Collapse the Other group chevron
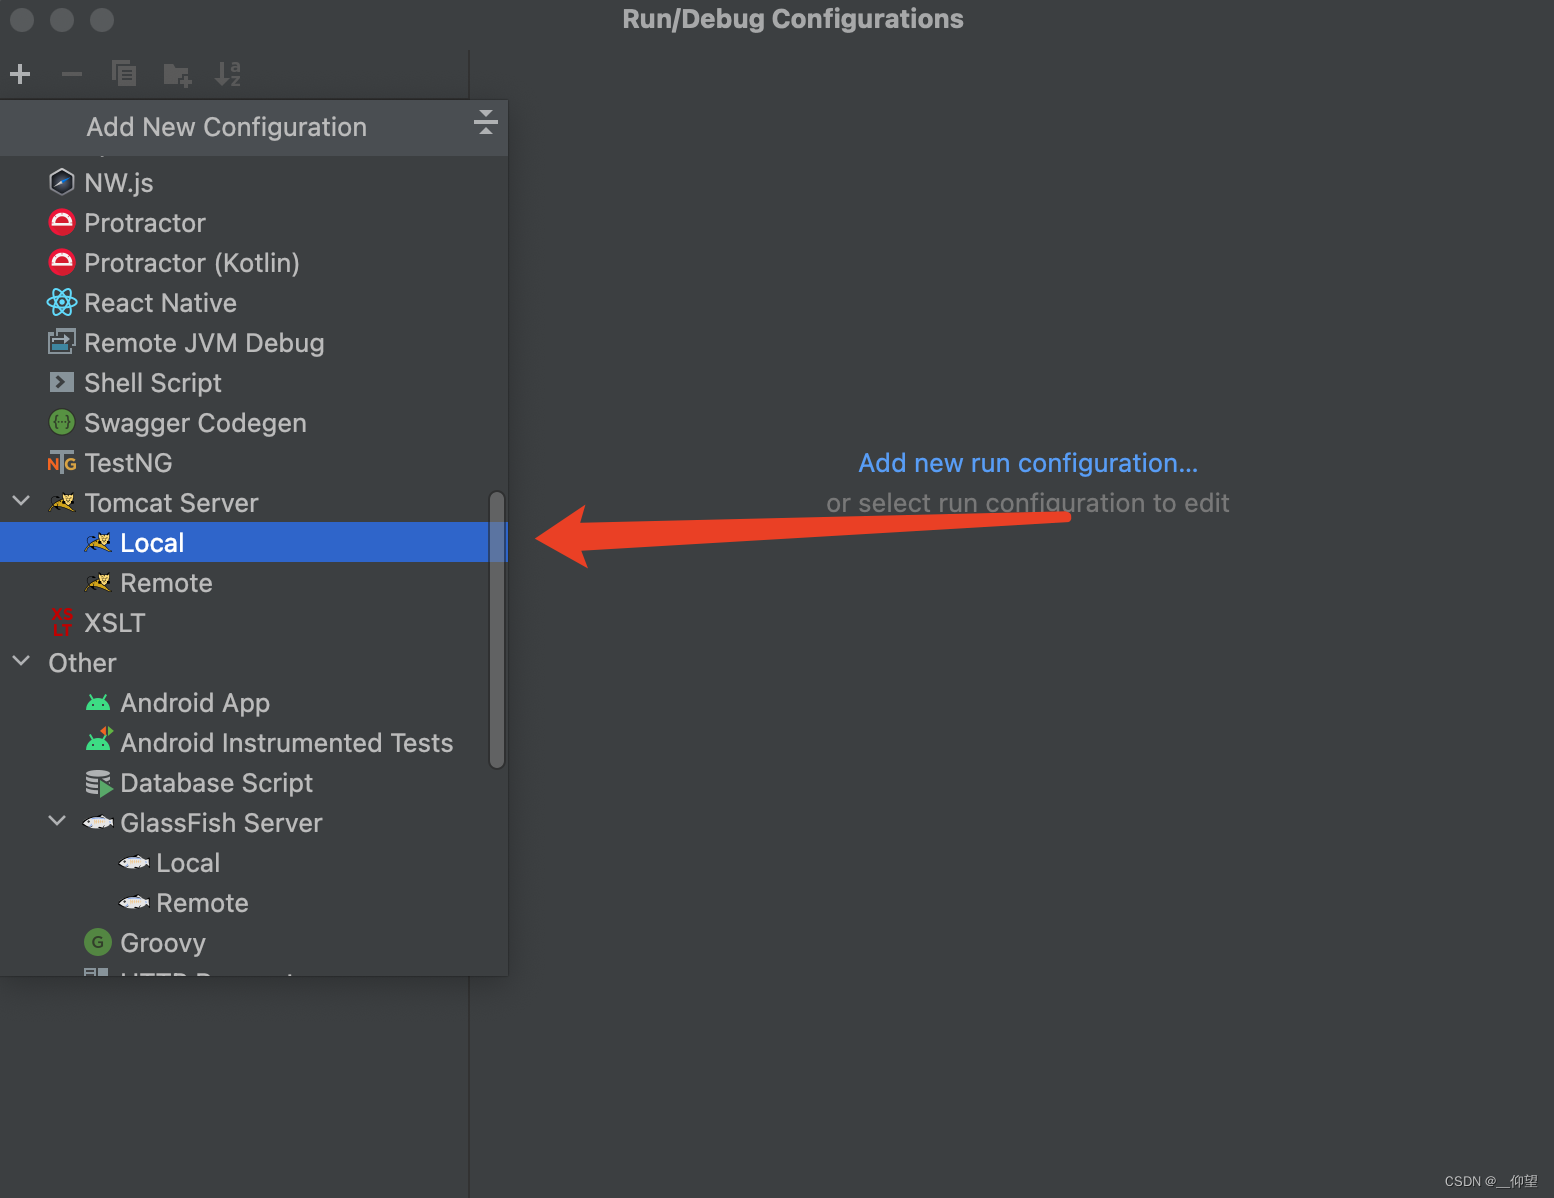The image size is (1554, 1198). tap(21, 661)
